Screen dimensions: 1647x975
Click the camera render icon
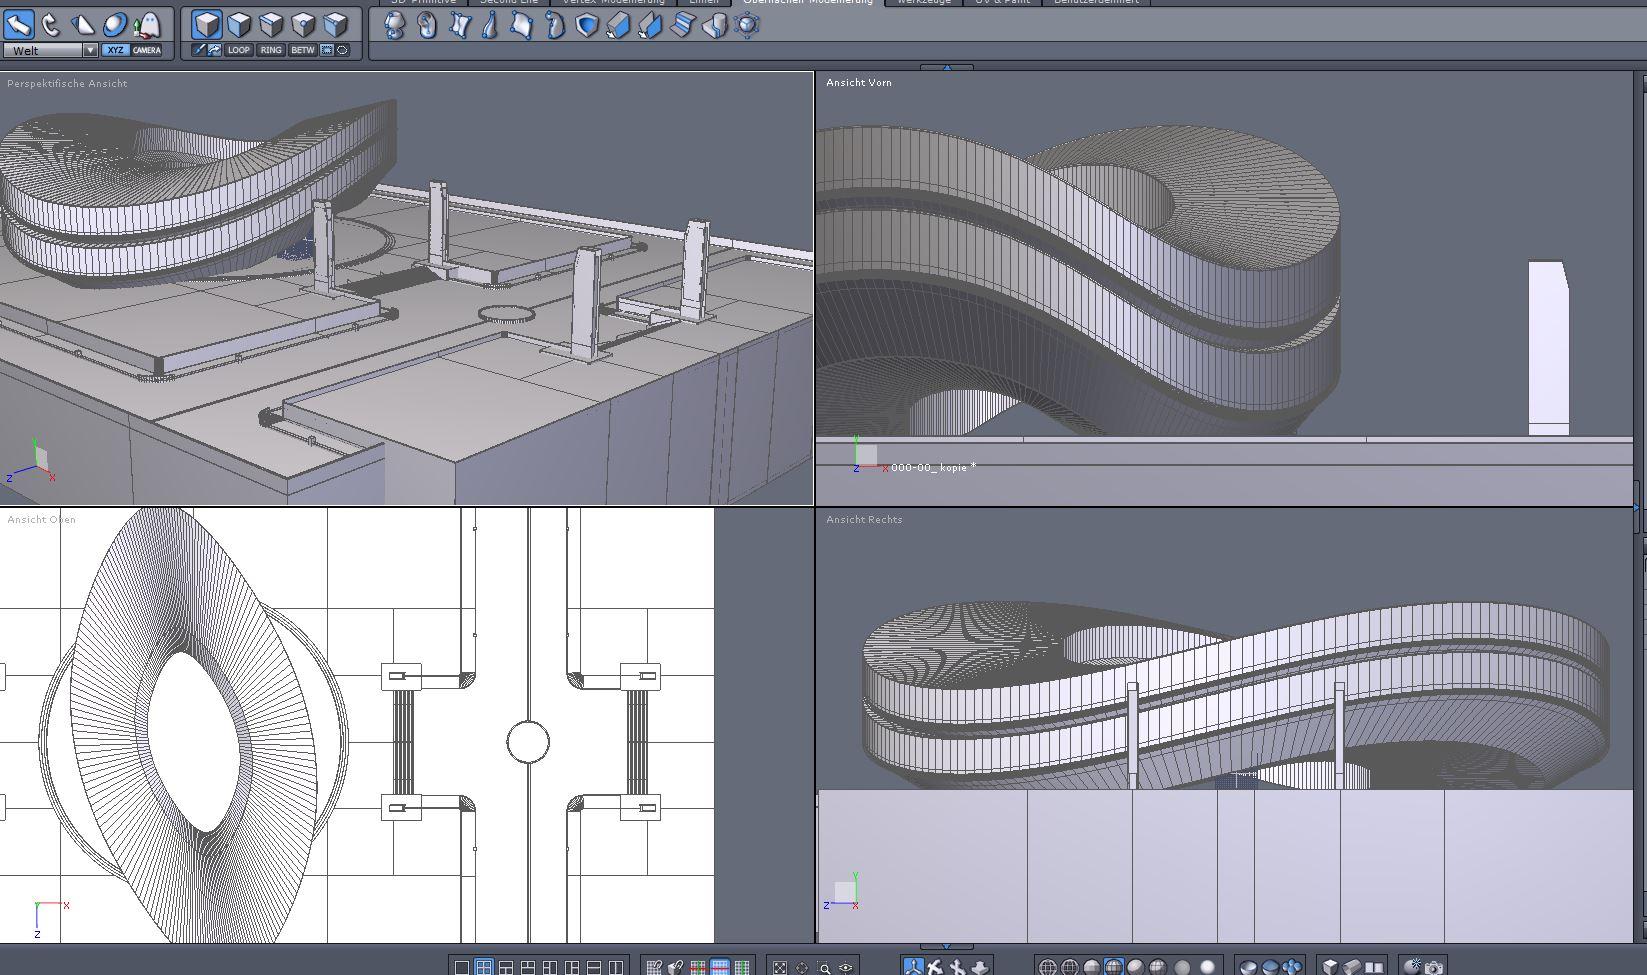tap(1434, 967)
